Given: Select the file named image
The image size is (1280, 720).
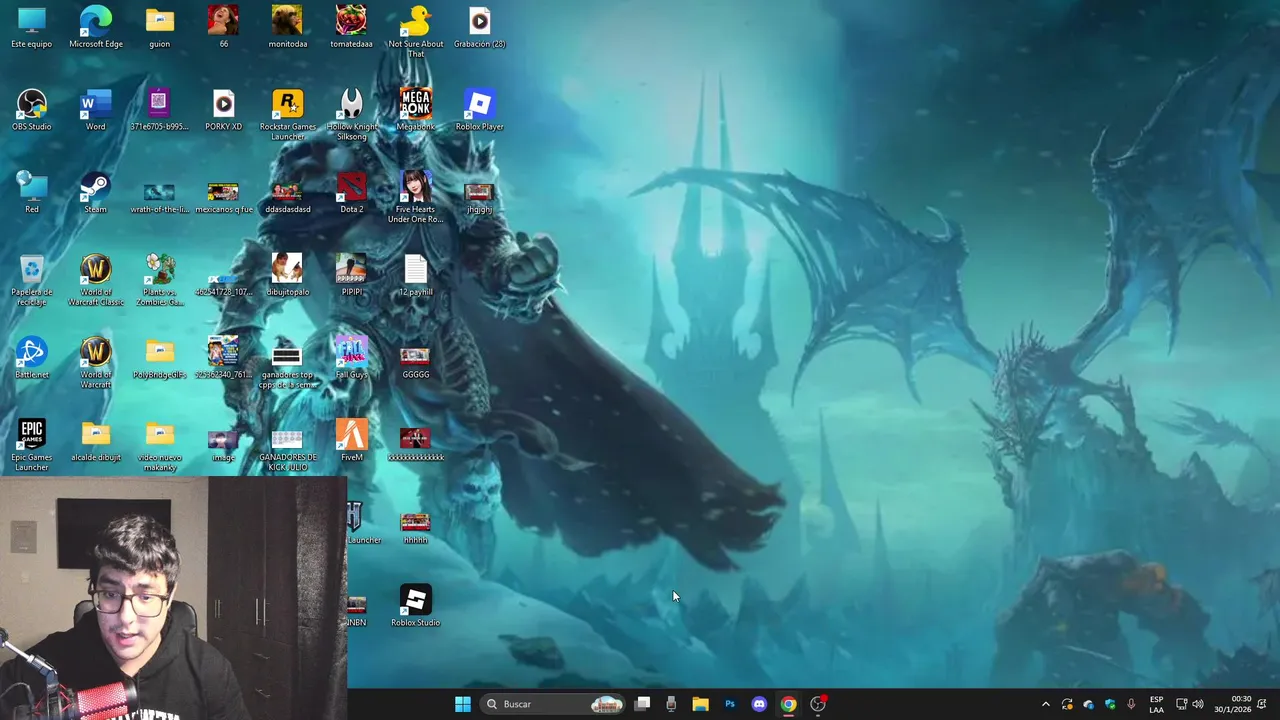Looking at the screenshot, I should pyautogui.click(x=223, y=446).
